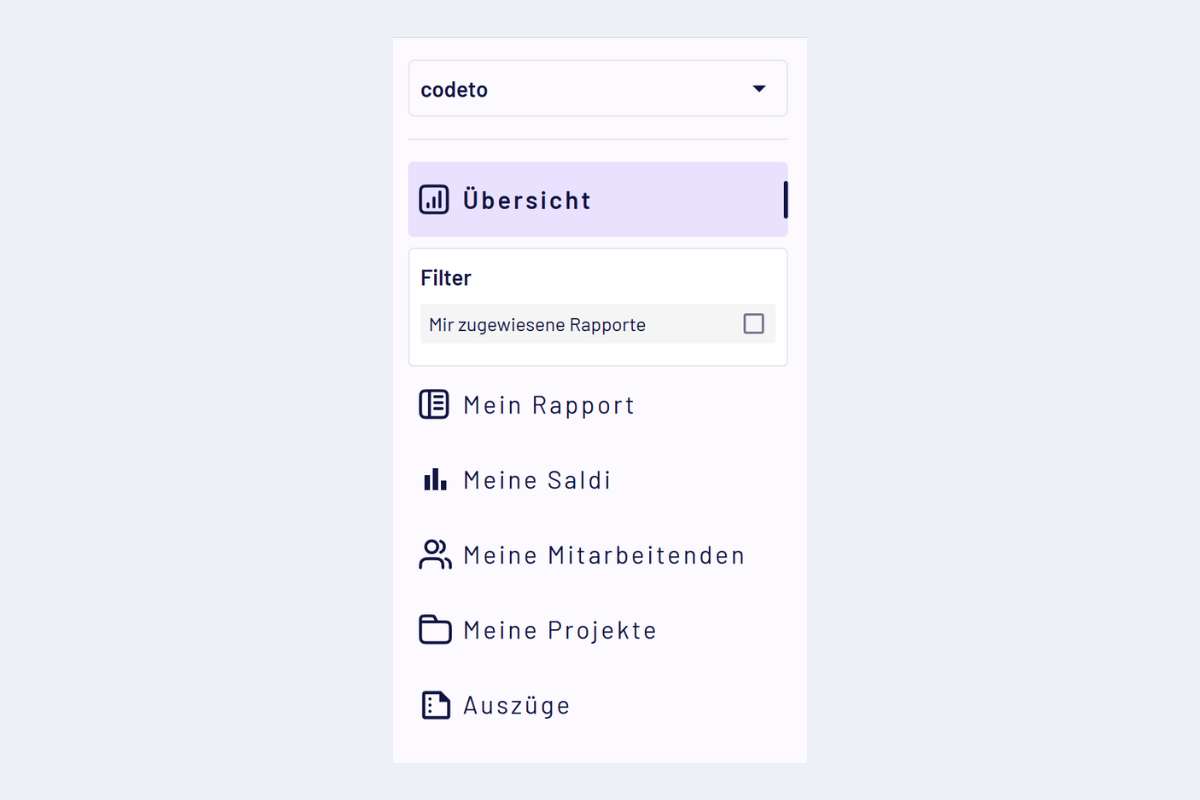The height and width of the screenshot is (800, 1200).
Task: Enable the Mir zugewiesene Rapporte checkbox
Action: click(754, 324)
